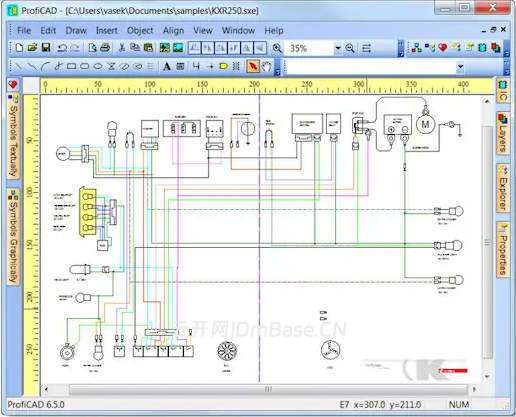The width and height of the screenshot is (516, 417).
Task: Open the Draw menu
Action: click(x=76, y=31)
